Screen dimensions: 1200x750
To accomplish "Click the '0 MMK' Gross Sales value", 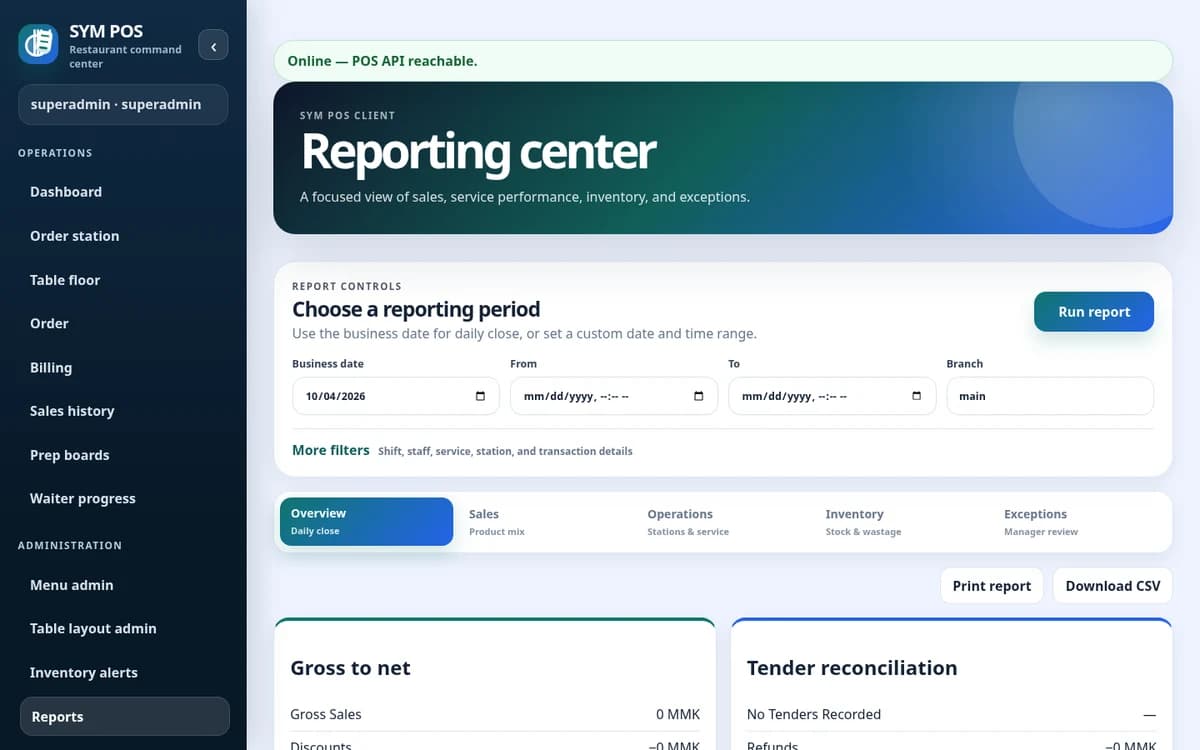I will [x=678, y=714].
